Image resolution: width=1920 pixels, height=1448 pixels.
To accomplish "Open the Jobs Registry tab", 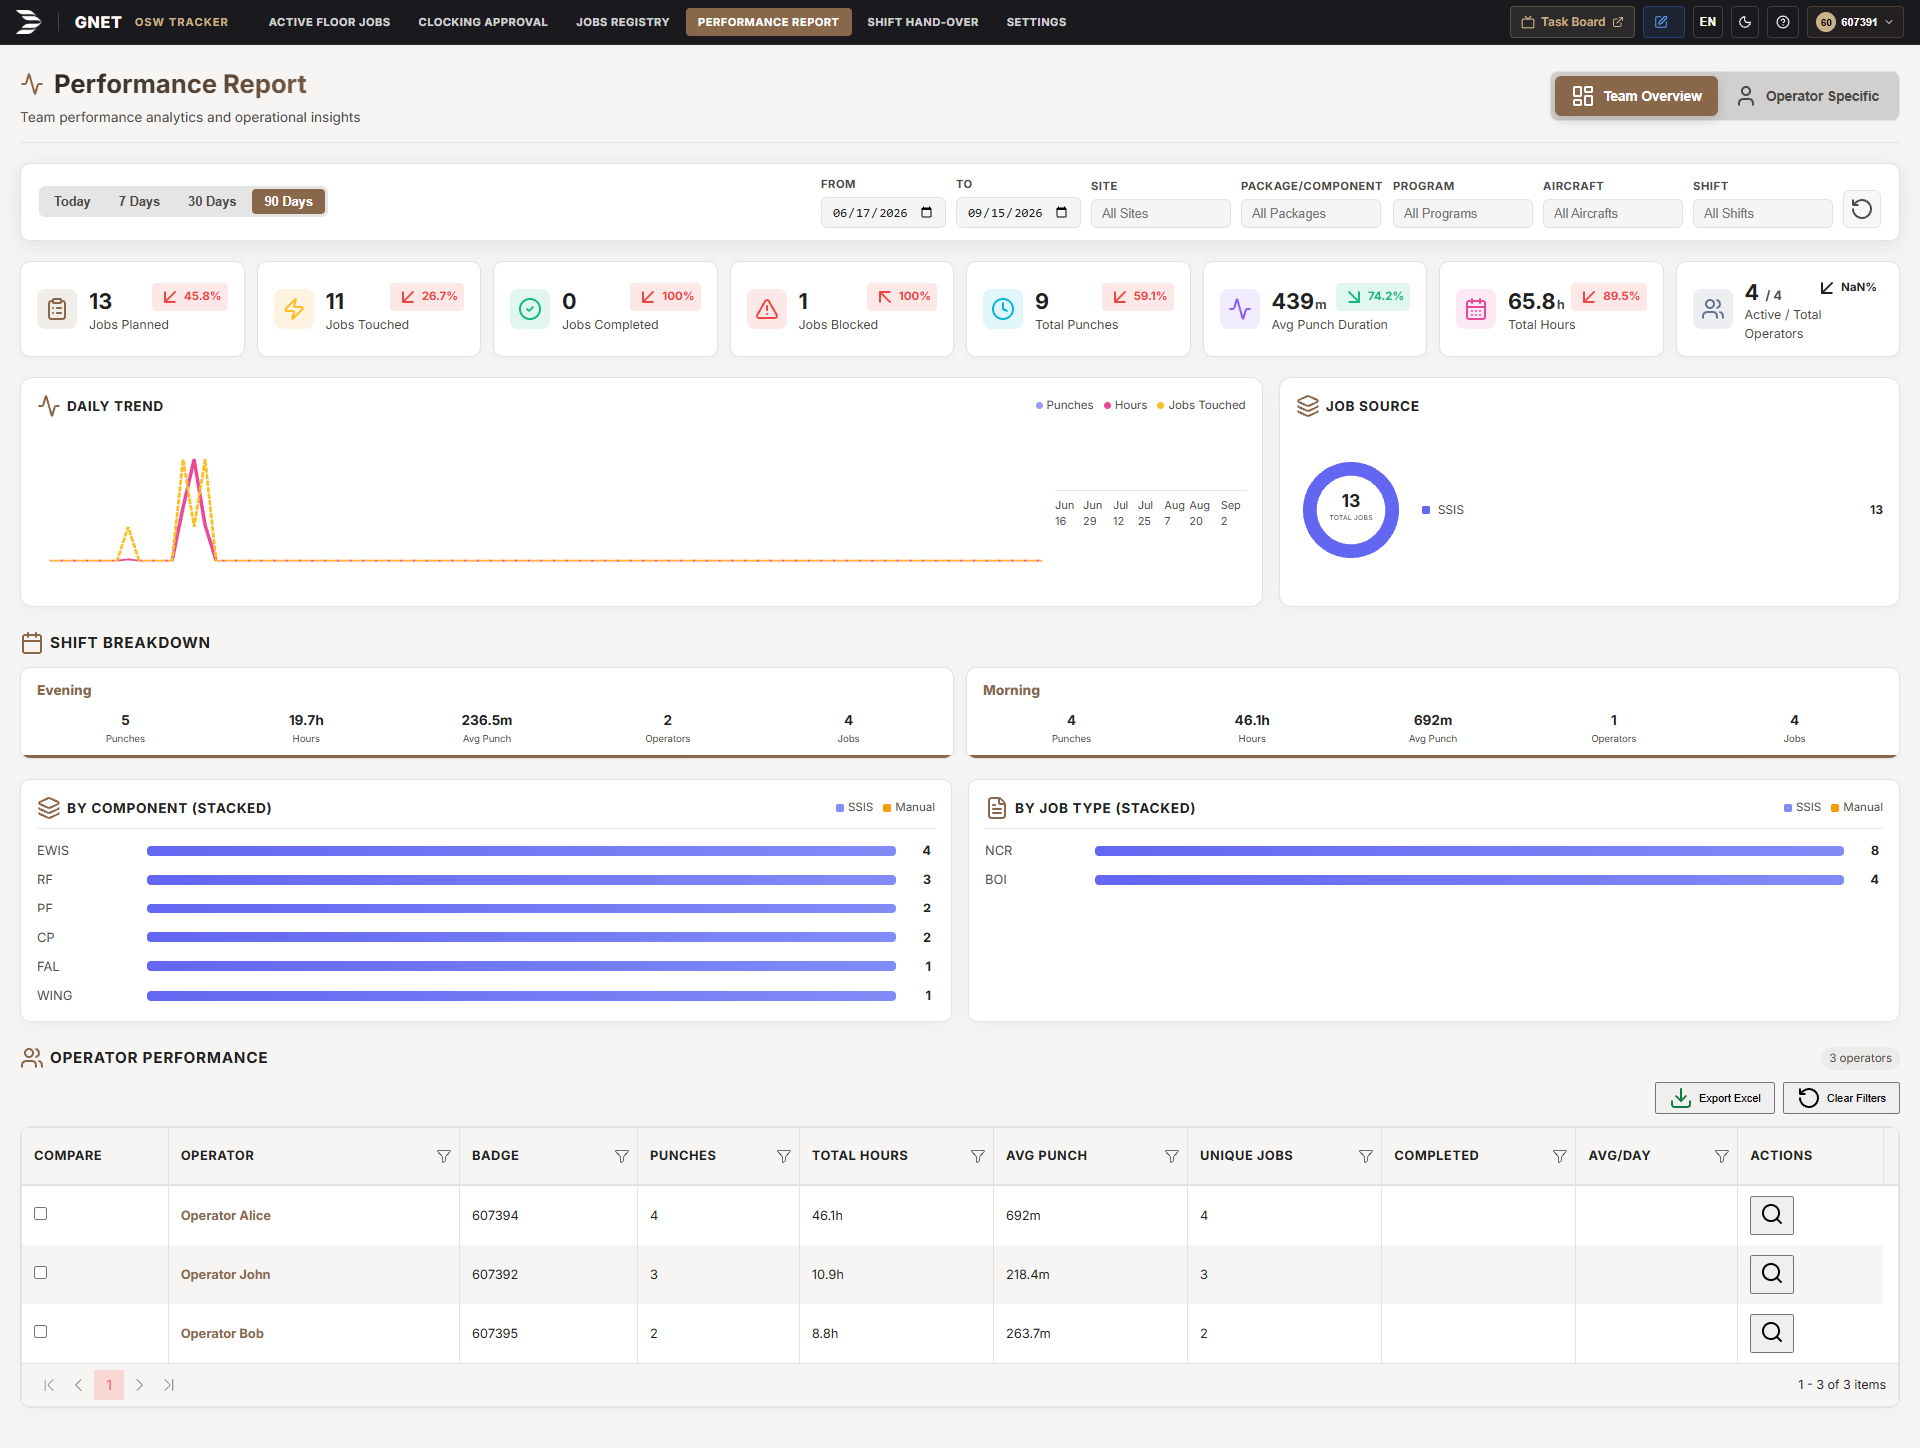I will point(622,22).
